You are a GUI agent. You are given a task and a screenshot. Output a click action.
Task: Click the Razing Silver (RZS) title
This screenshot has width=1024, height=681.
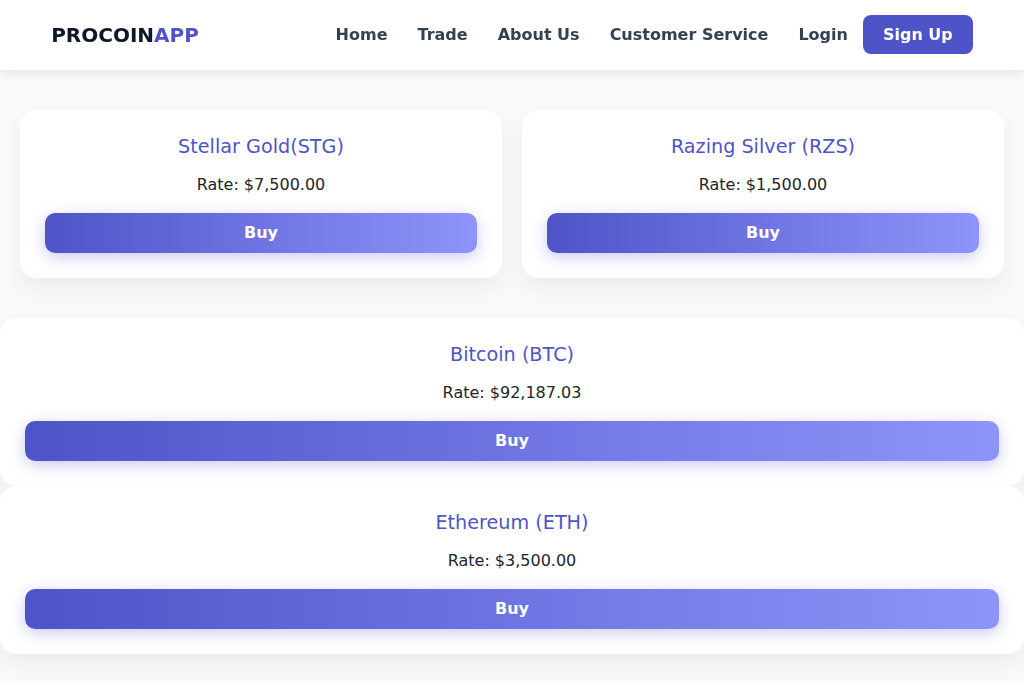762,146
